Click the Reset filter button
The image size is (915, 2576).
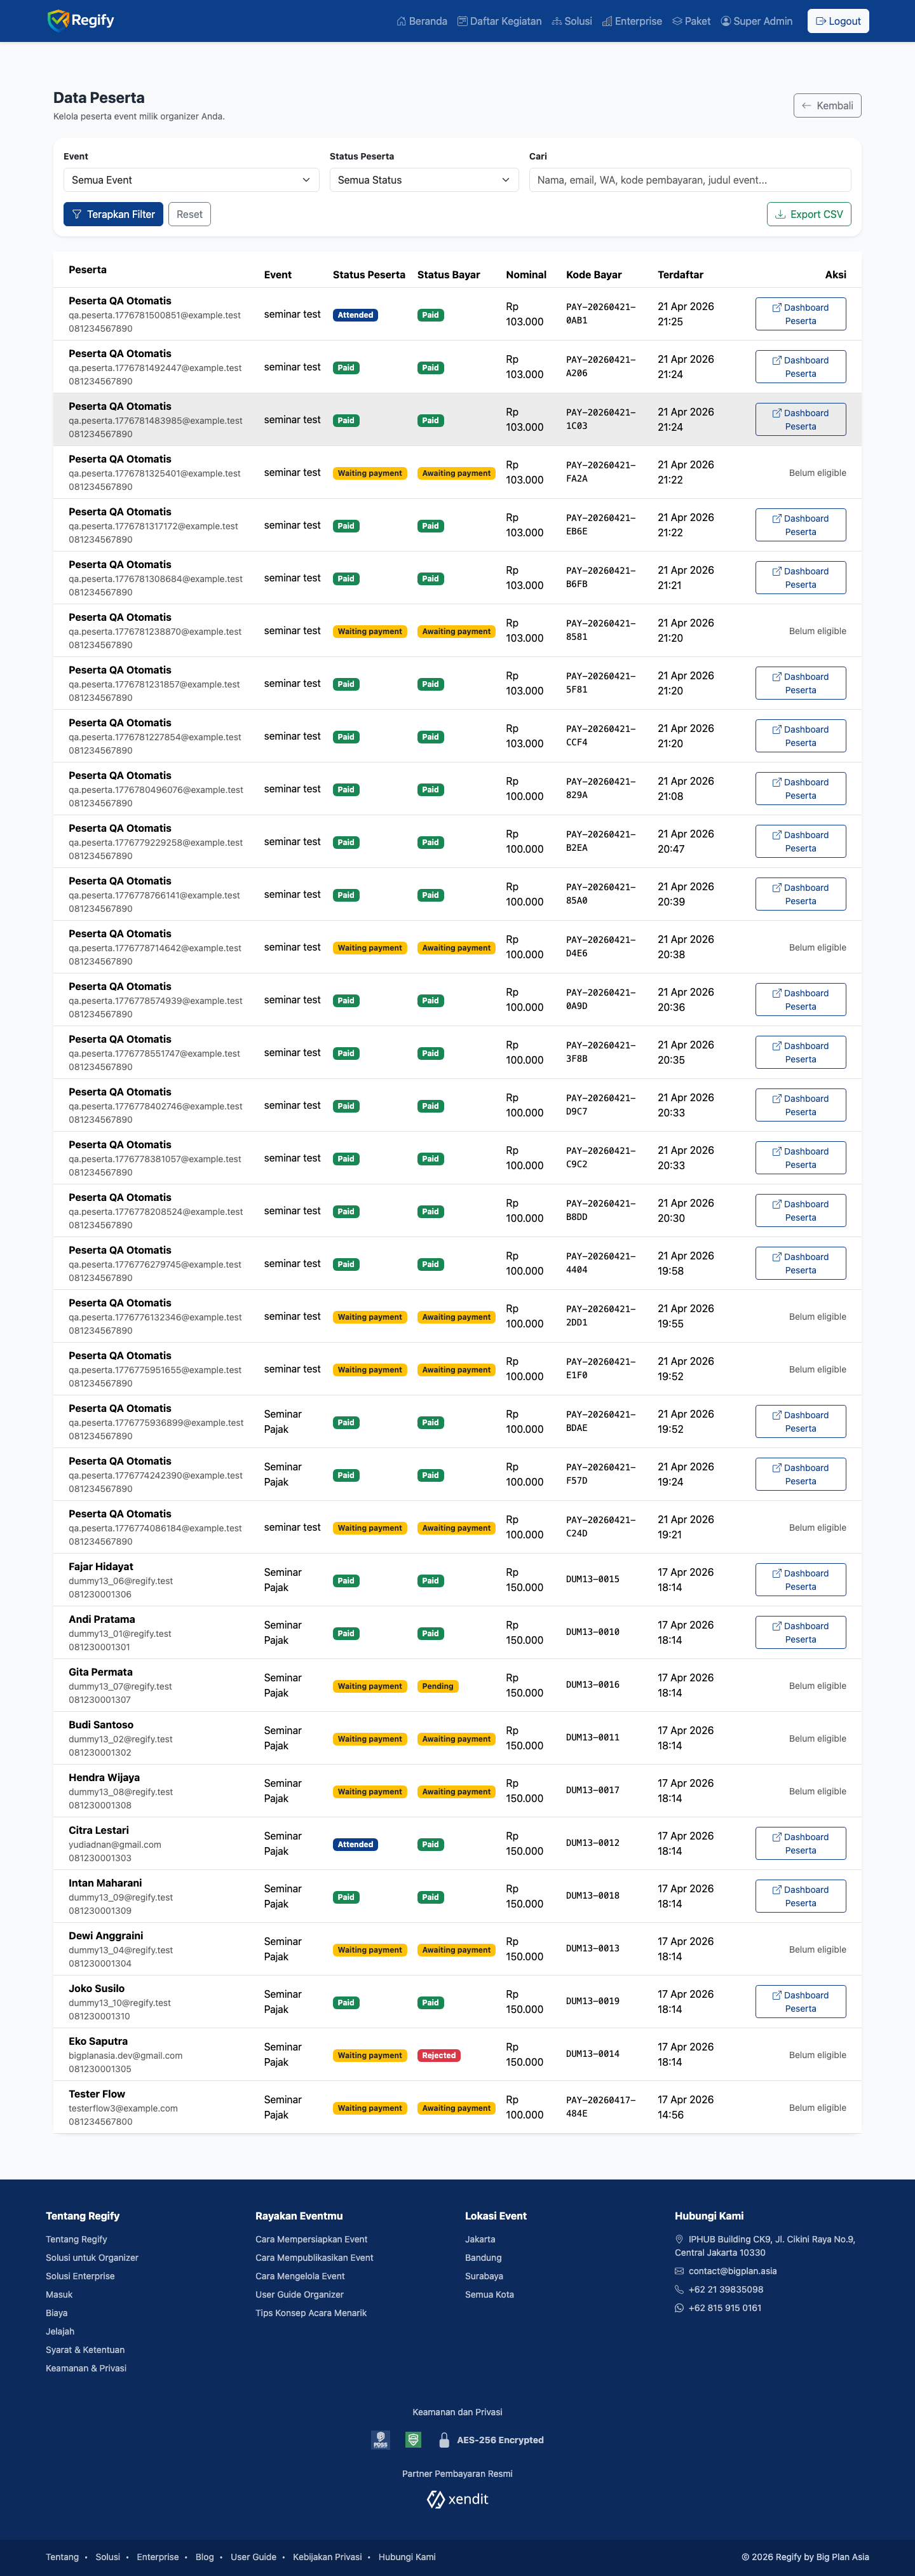coord(189,214)
